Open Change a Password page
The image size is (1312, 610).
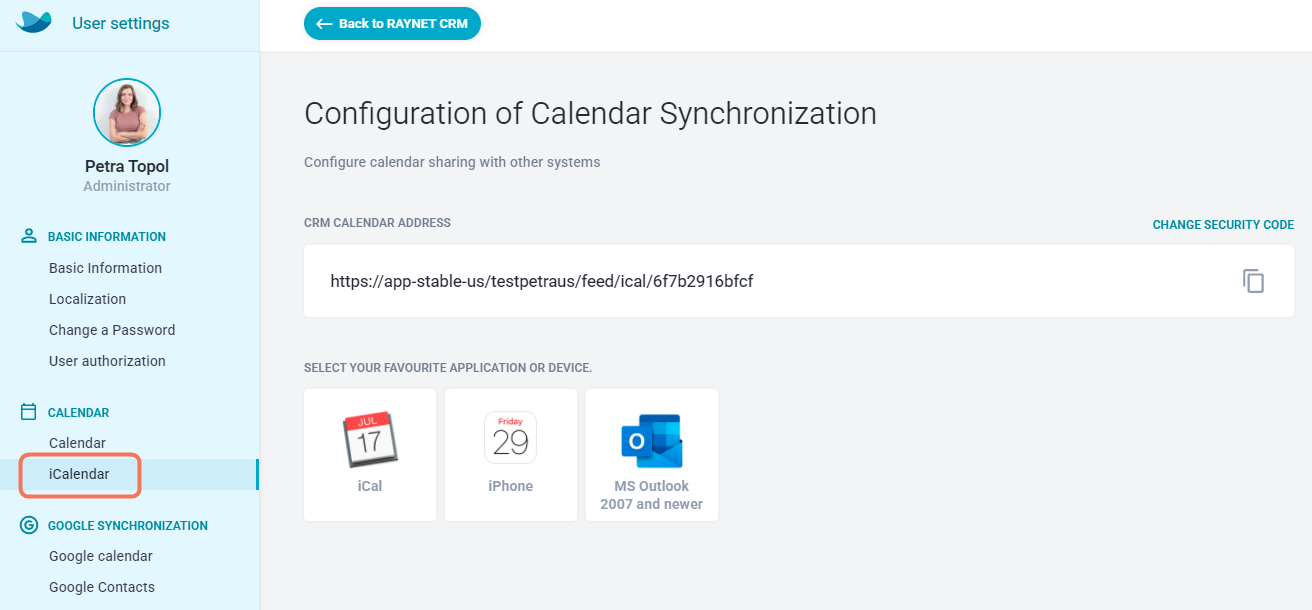[112, 330]
